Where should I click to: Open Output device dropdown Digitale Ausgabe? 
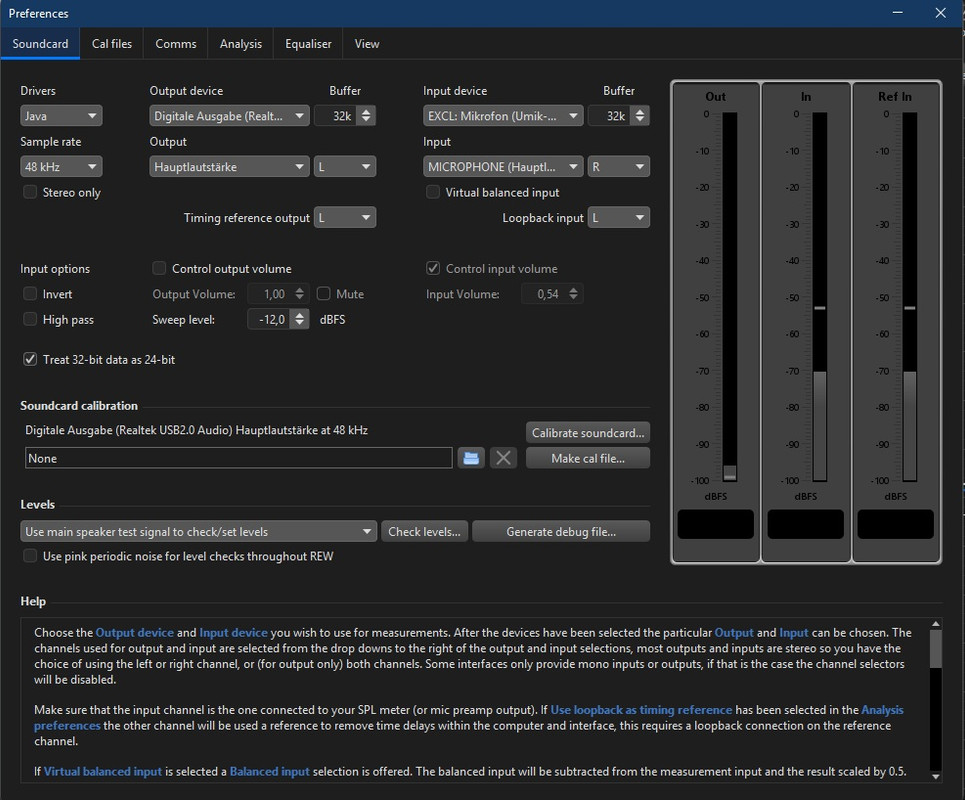(229, 116)
